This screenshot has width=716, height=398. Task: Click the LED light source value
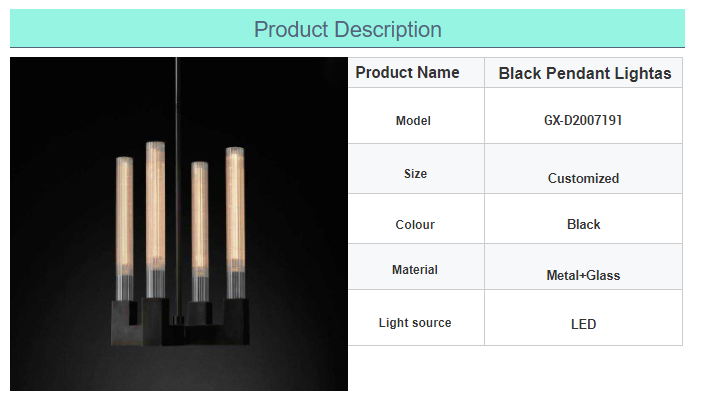tap(583, 324)
